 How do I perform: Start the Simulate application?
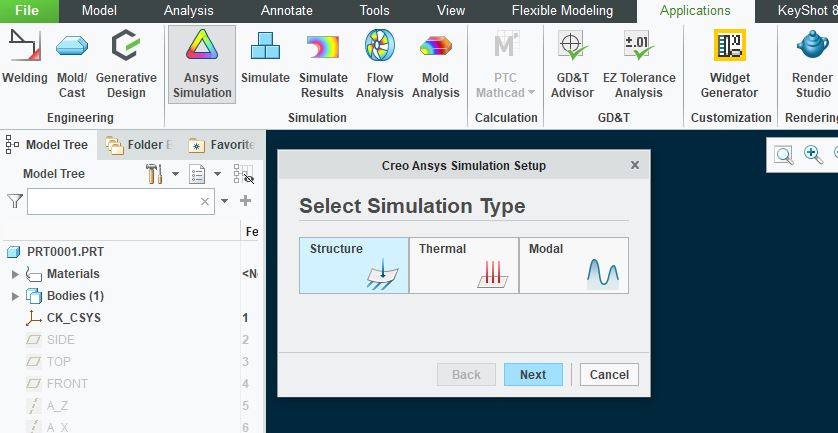point(265,57)
